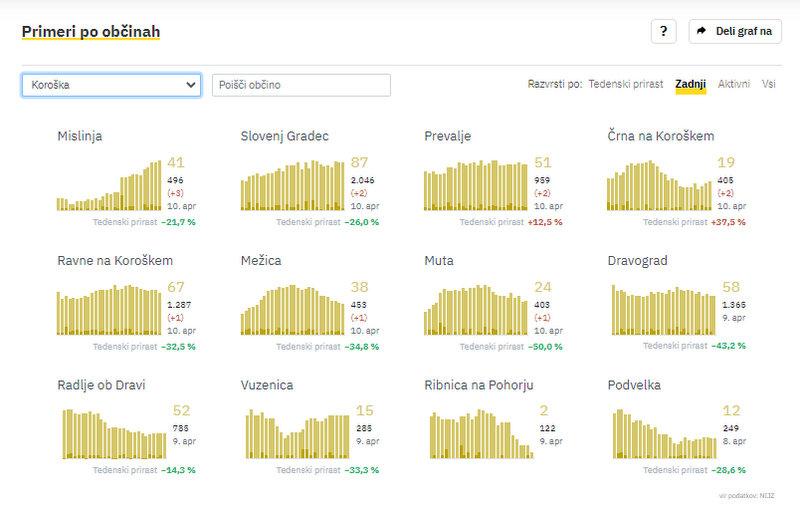Click the Črna na Koroškem chart
Image resolution: width=800 pixels, height=511 pixels.
point(659,185)
